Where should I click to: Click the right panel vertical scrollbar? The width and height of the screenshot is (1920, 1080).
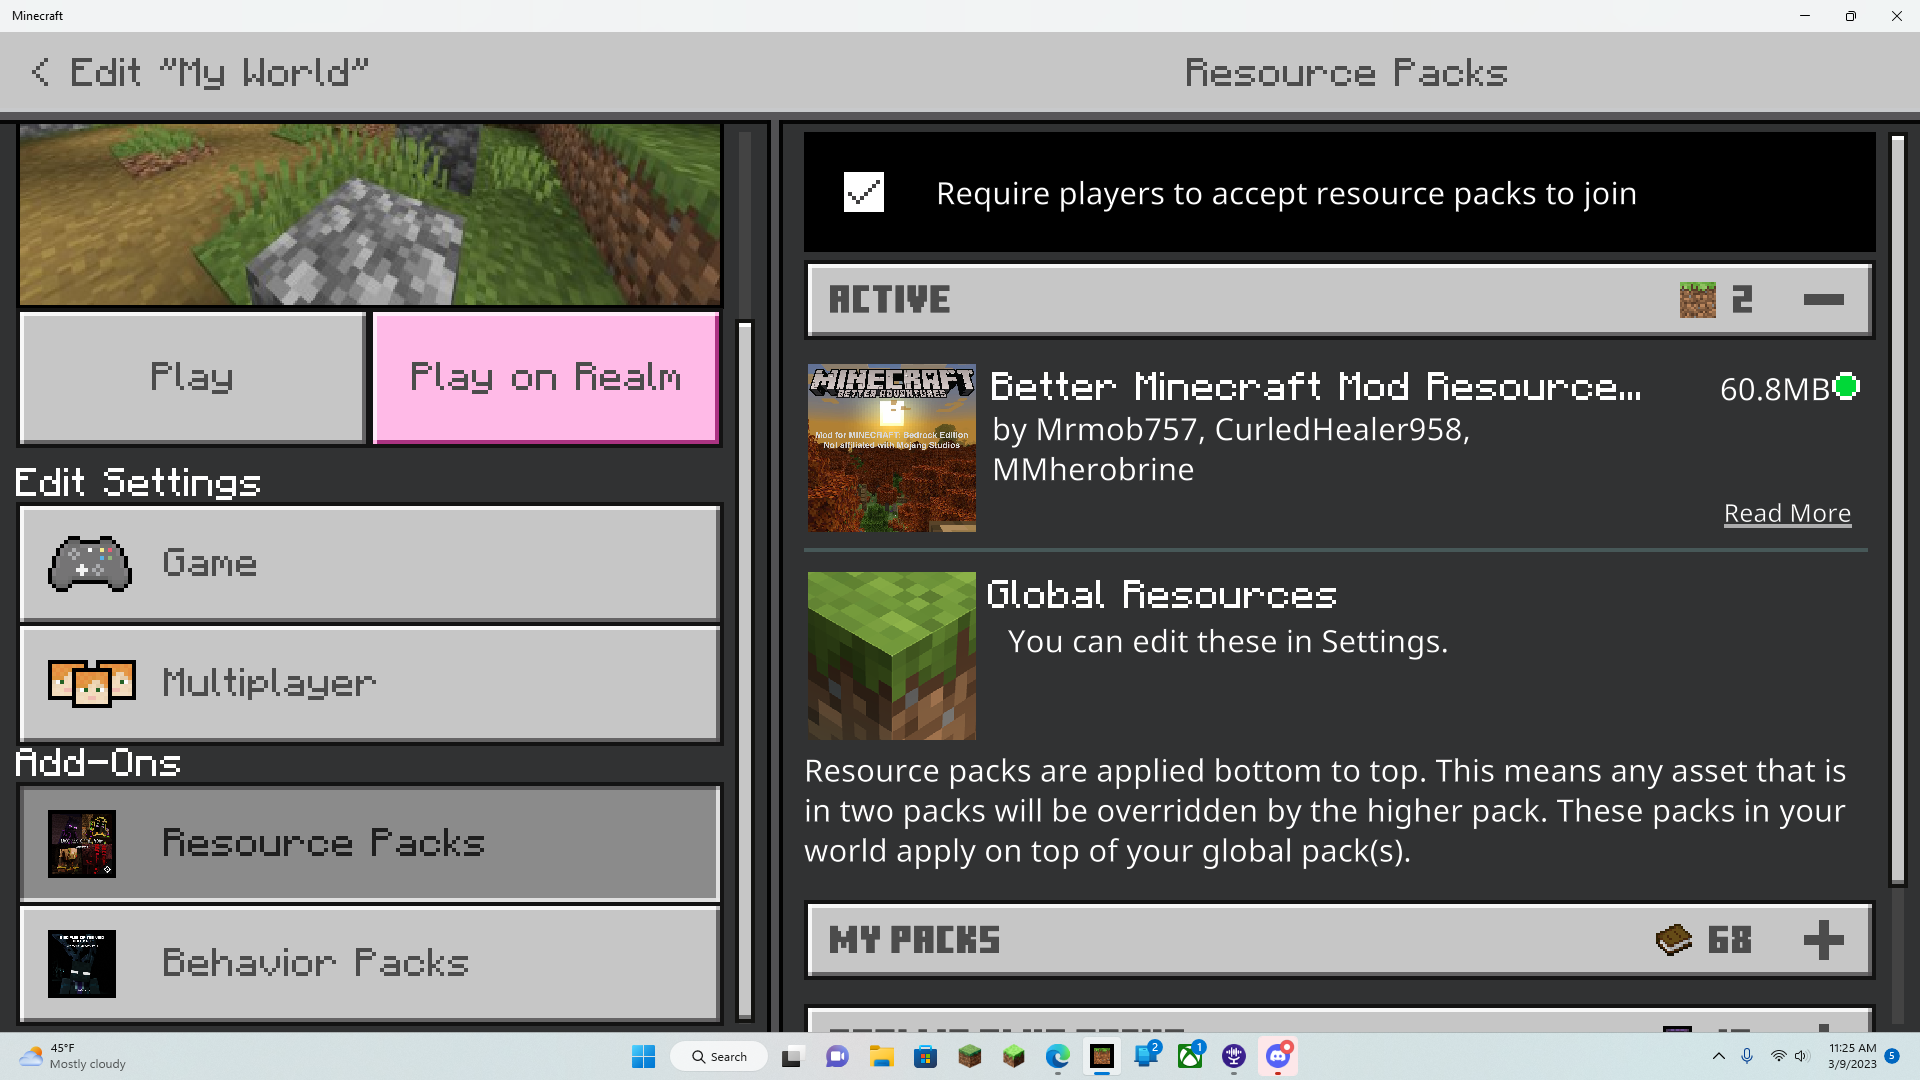(x=1897, y=510)
